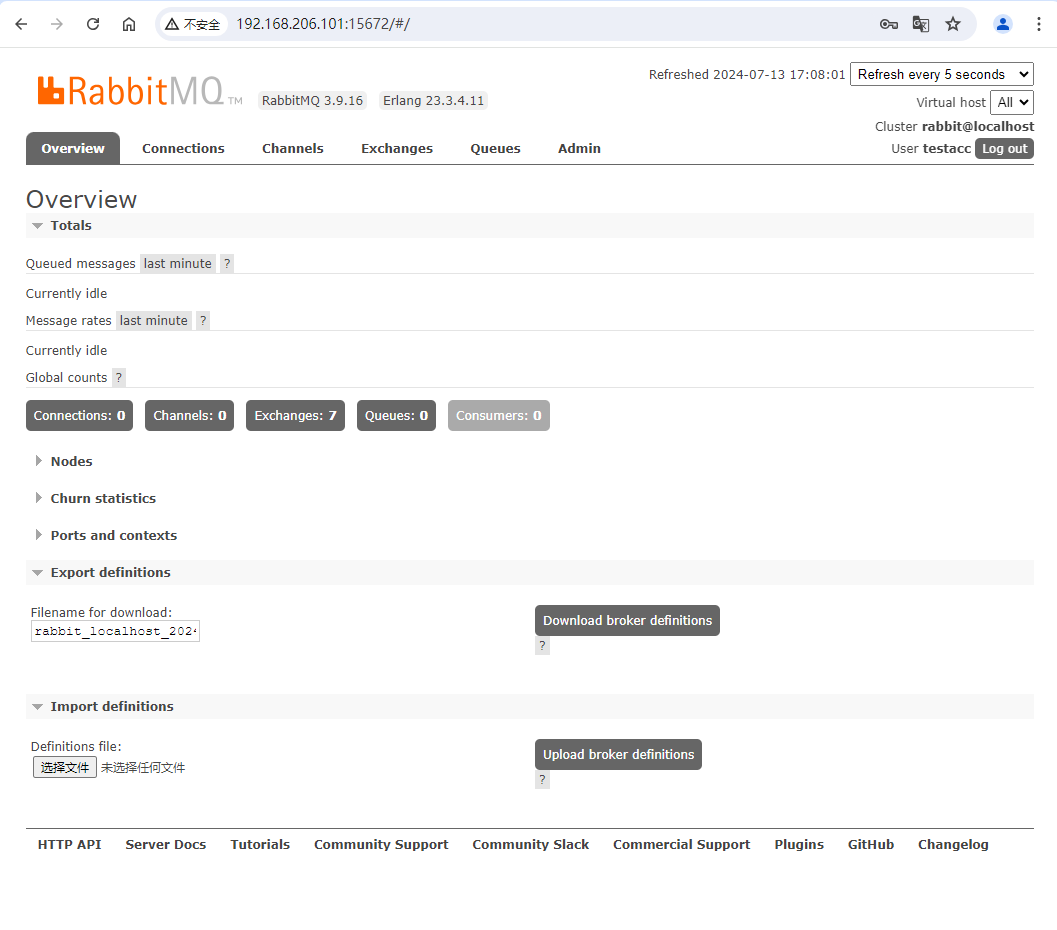The width and height of the screenshot is (1057, 930).
Task: Open the saved passwords key icon
Action: pos(888,24)
